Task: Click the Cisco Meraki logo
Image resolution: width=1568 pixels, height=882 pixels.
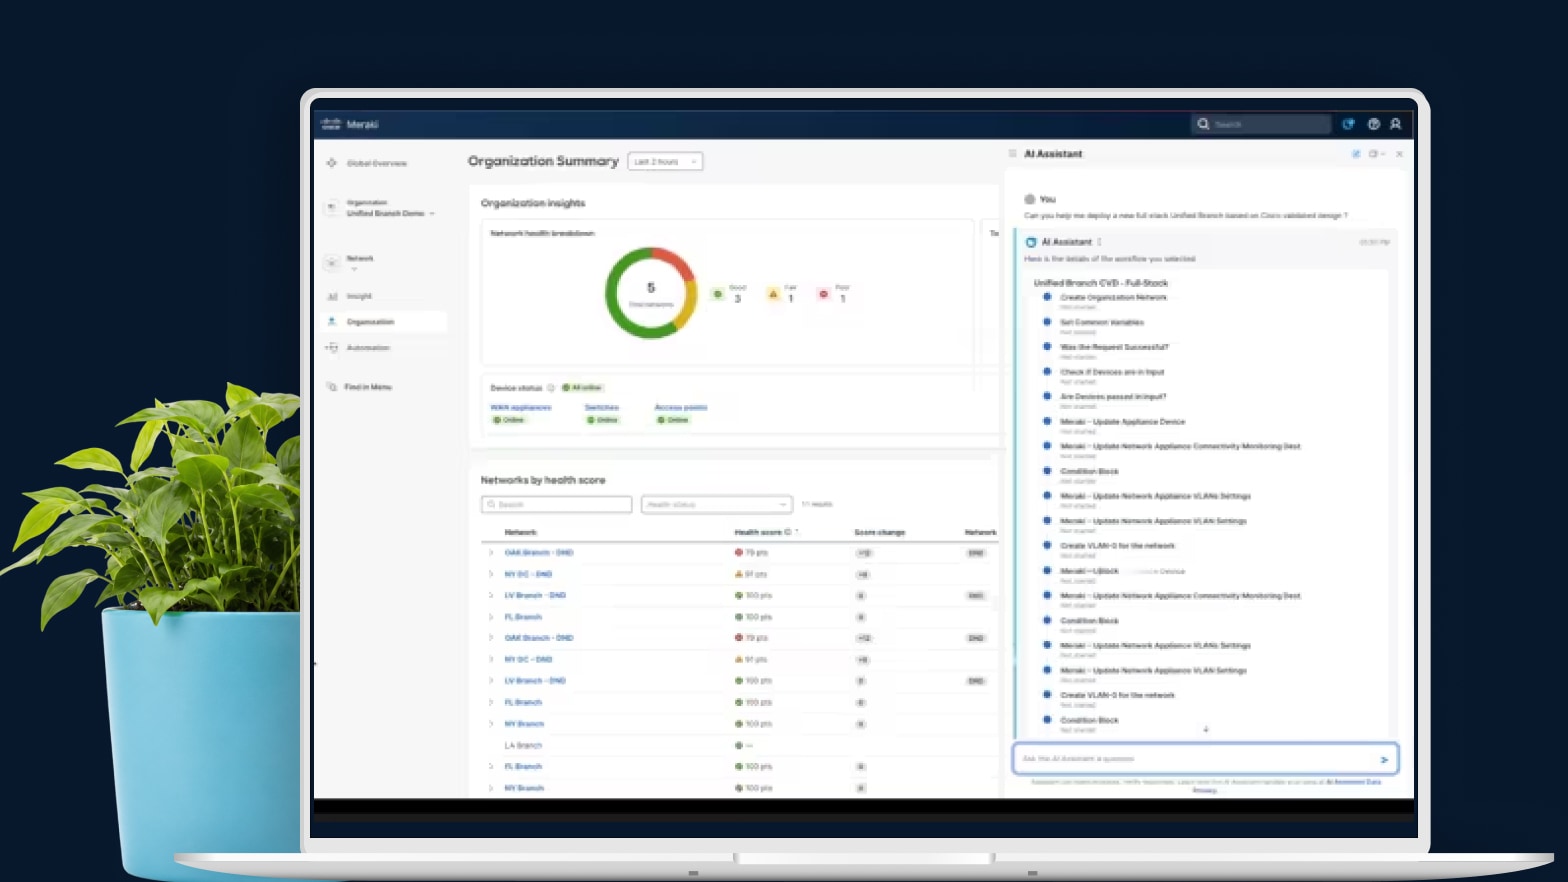Action: tap(349, 124)
